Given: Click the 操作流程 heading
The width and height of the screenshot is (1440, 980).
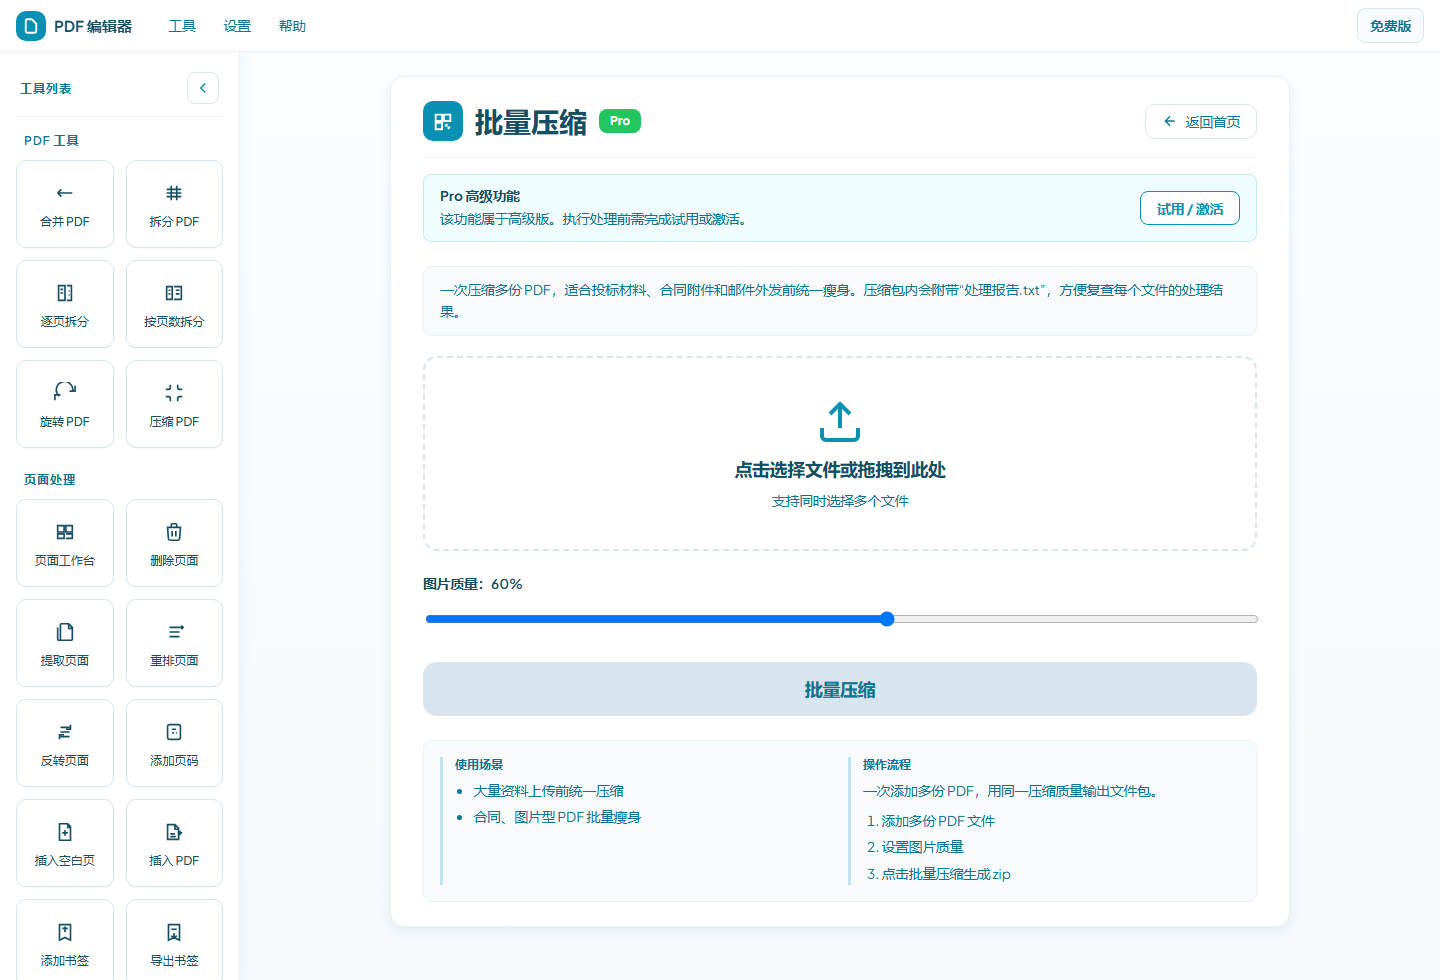Looking at the screenshot, I should (887, 764).
